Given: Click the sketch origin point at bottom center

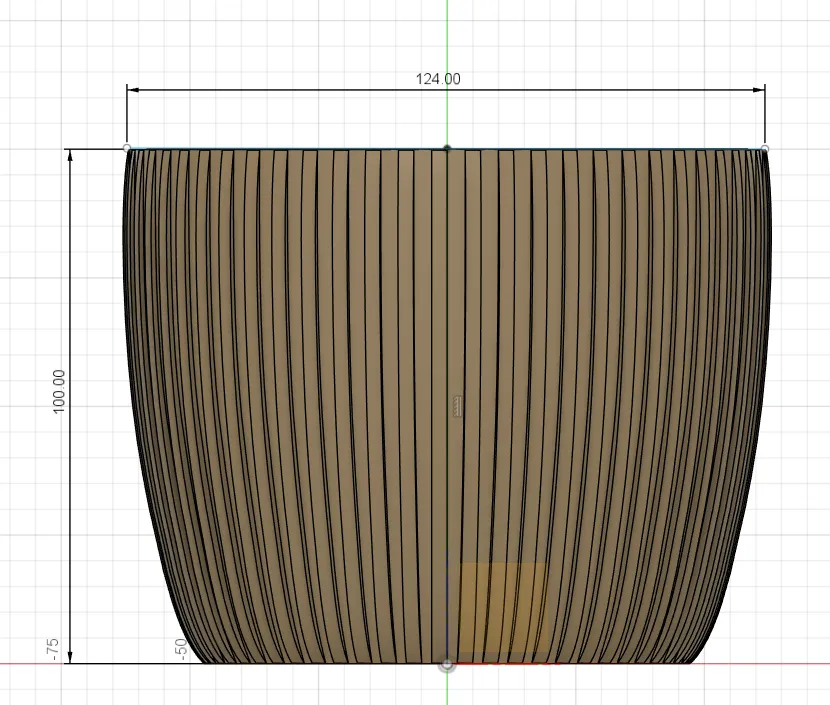Looking at the screenshot, I should click(x=447, y=664).
